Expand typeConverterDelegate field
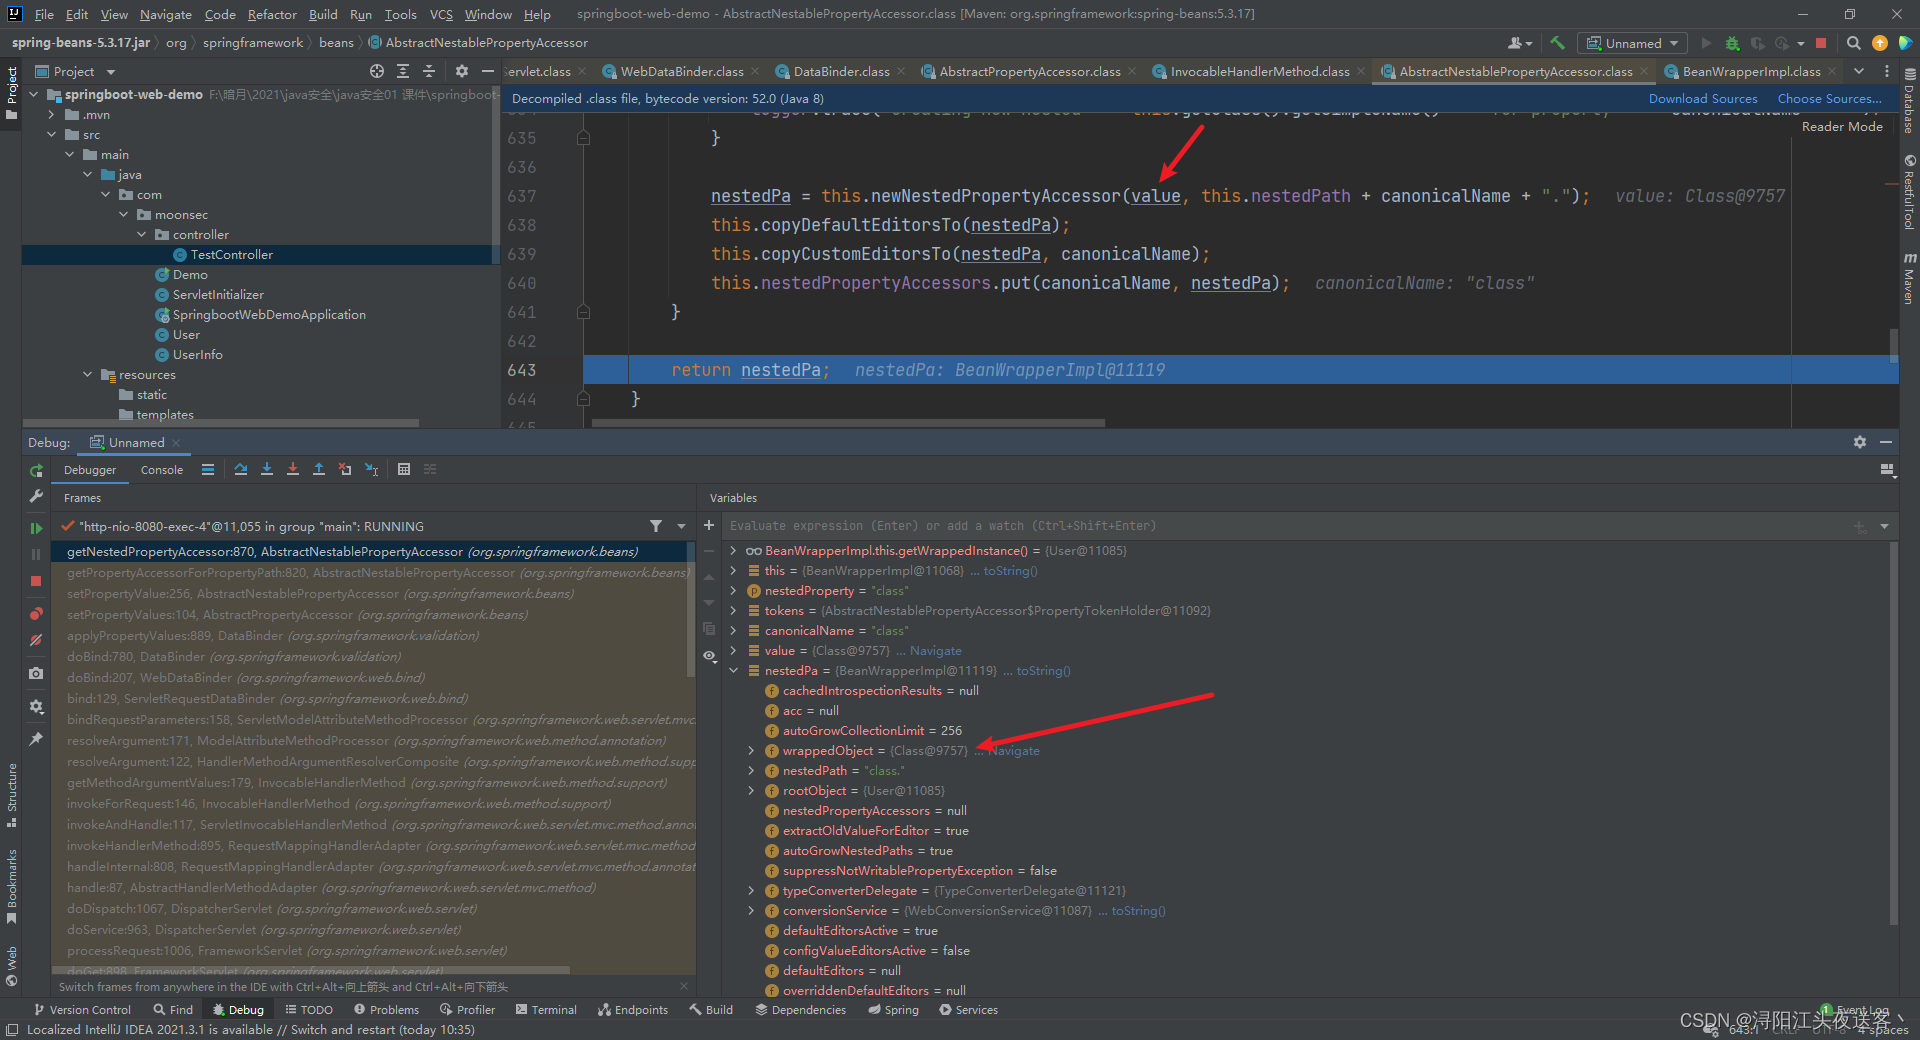Image resolution: width=1920 pixels, height=1040 pixels. point(751,891)
